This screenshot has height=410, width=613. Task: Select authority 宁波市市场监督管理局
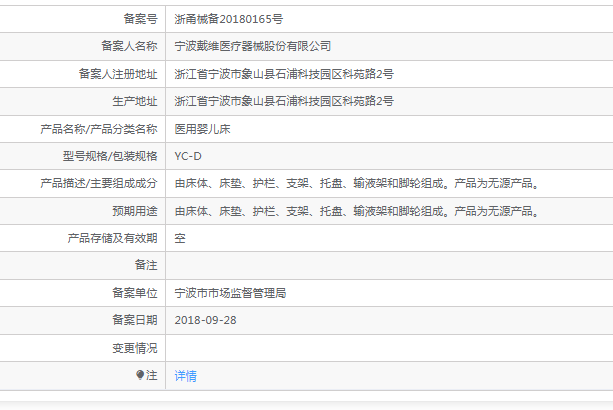pyautogui.click(x=230, y=293)
